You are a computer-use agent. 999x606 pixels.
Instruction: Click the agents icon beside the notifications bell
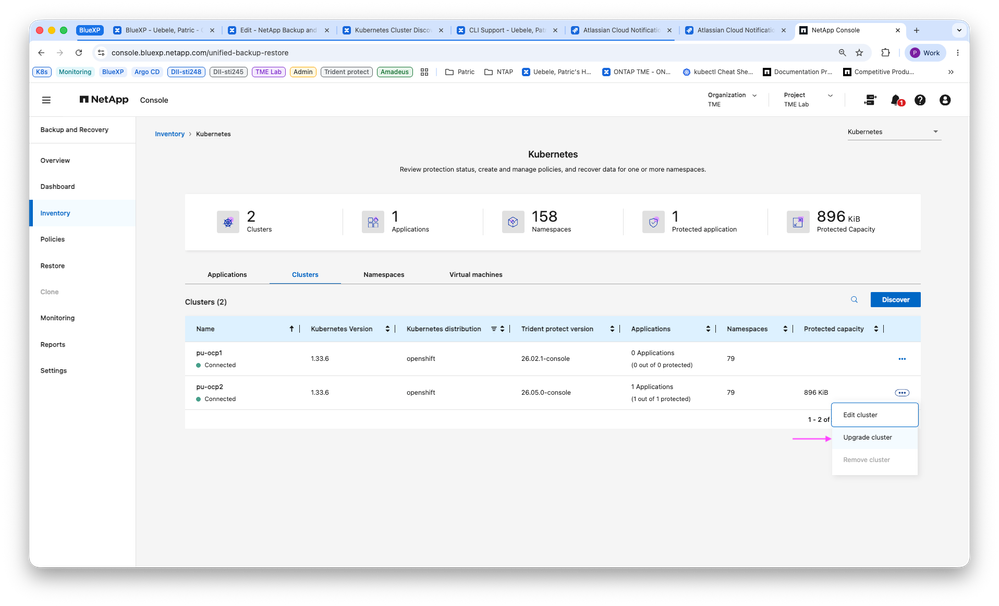pos(870,100)
